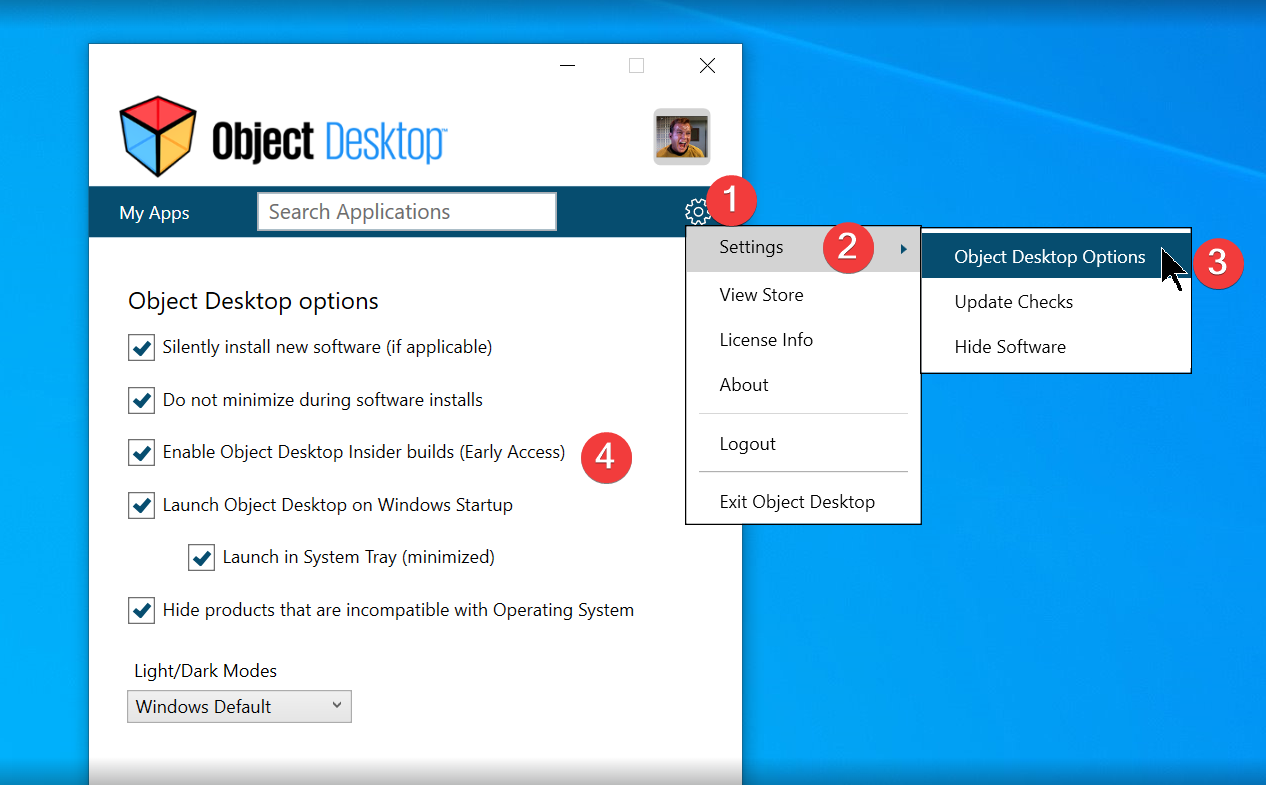Maximize the Object Desktop window
The height and width of the screenshot is (785, 1266).
[x=636, y=66]
